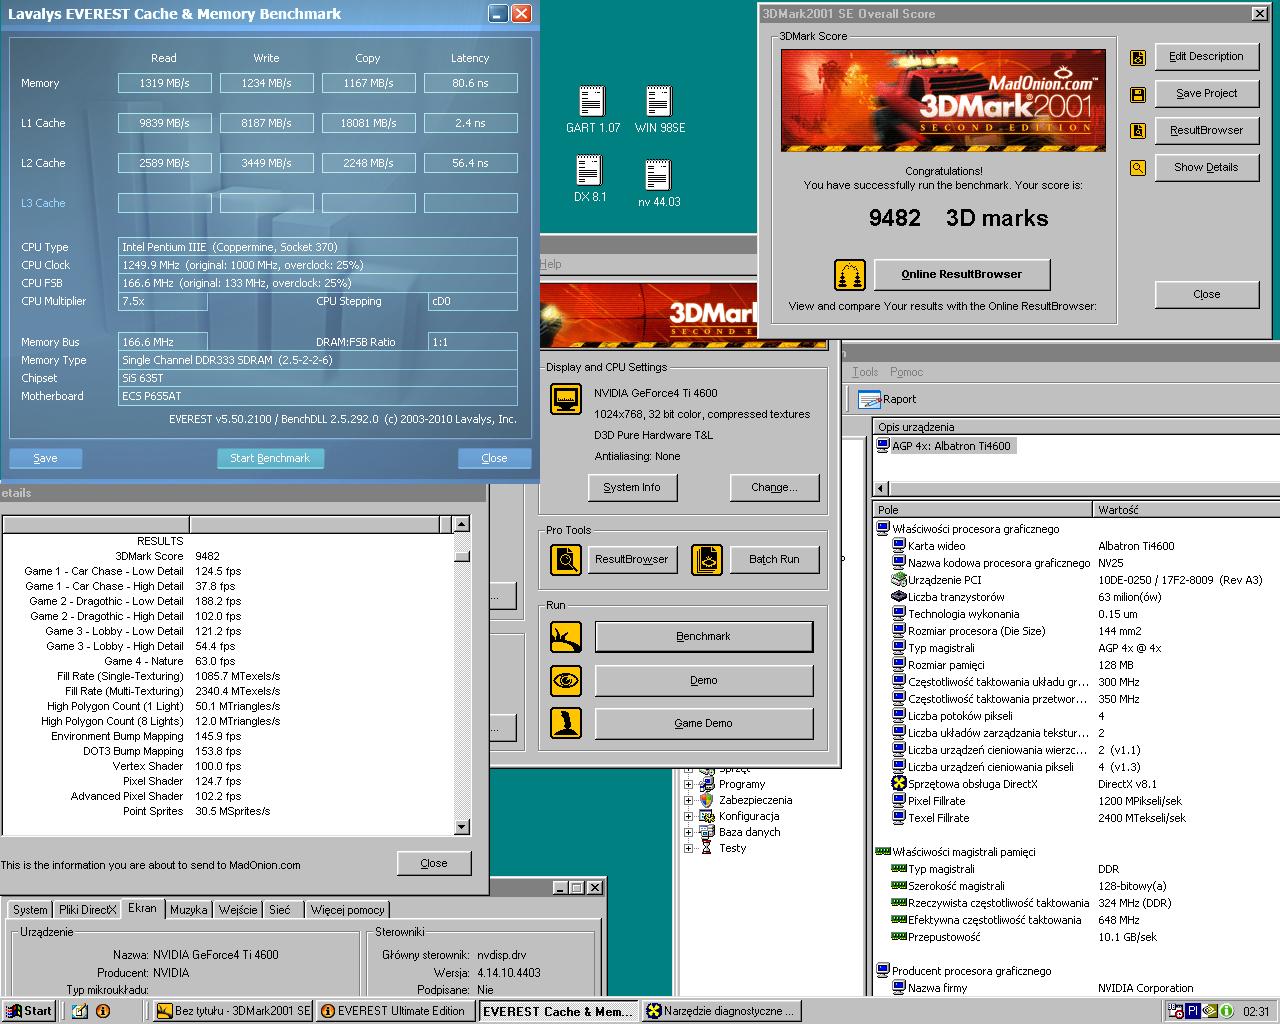Click the Memory Read value field 1319 MB/s
This screenshot has height=1024, width=1280.
coord(164,83)
